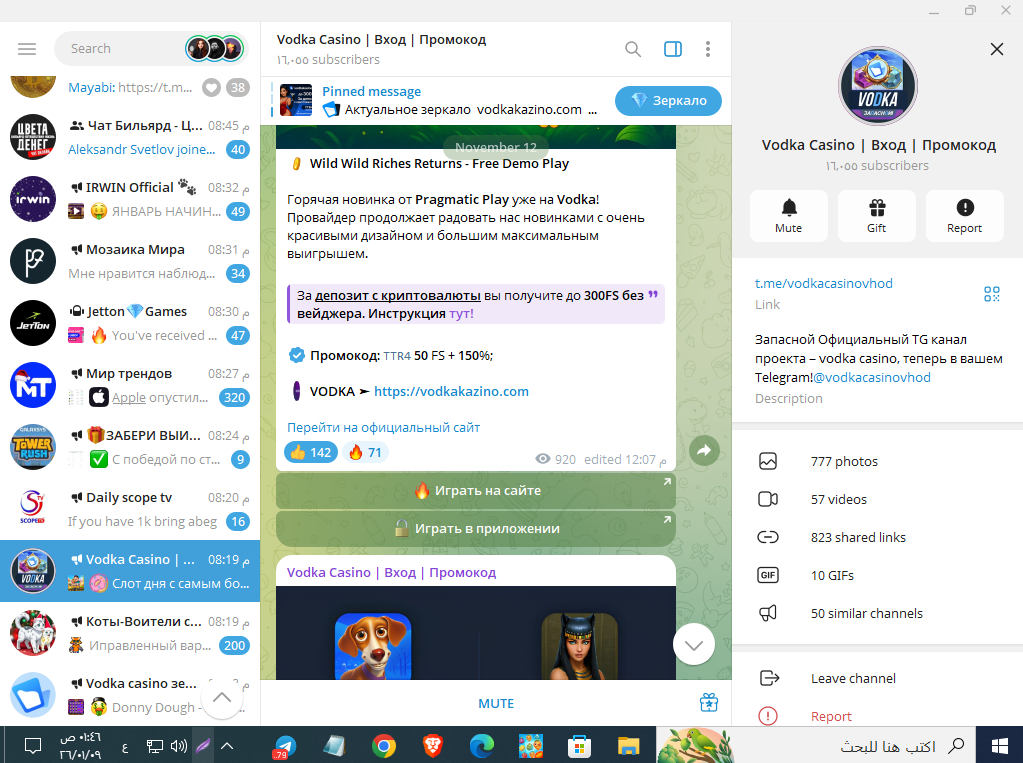Viewport: 1023px width, 763px height.
Task: Open the https://vodkakazino.com link
Action: (451, 392)
